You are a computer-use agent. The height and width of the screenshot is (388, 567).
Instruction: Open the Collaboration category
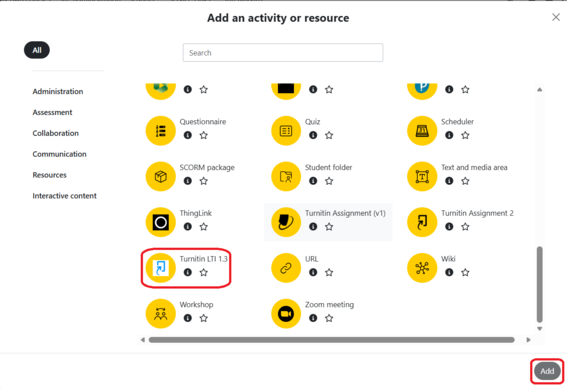click(x=55, y=133)
